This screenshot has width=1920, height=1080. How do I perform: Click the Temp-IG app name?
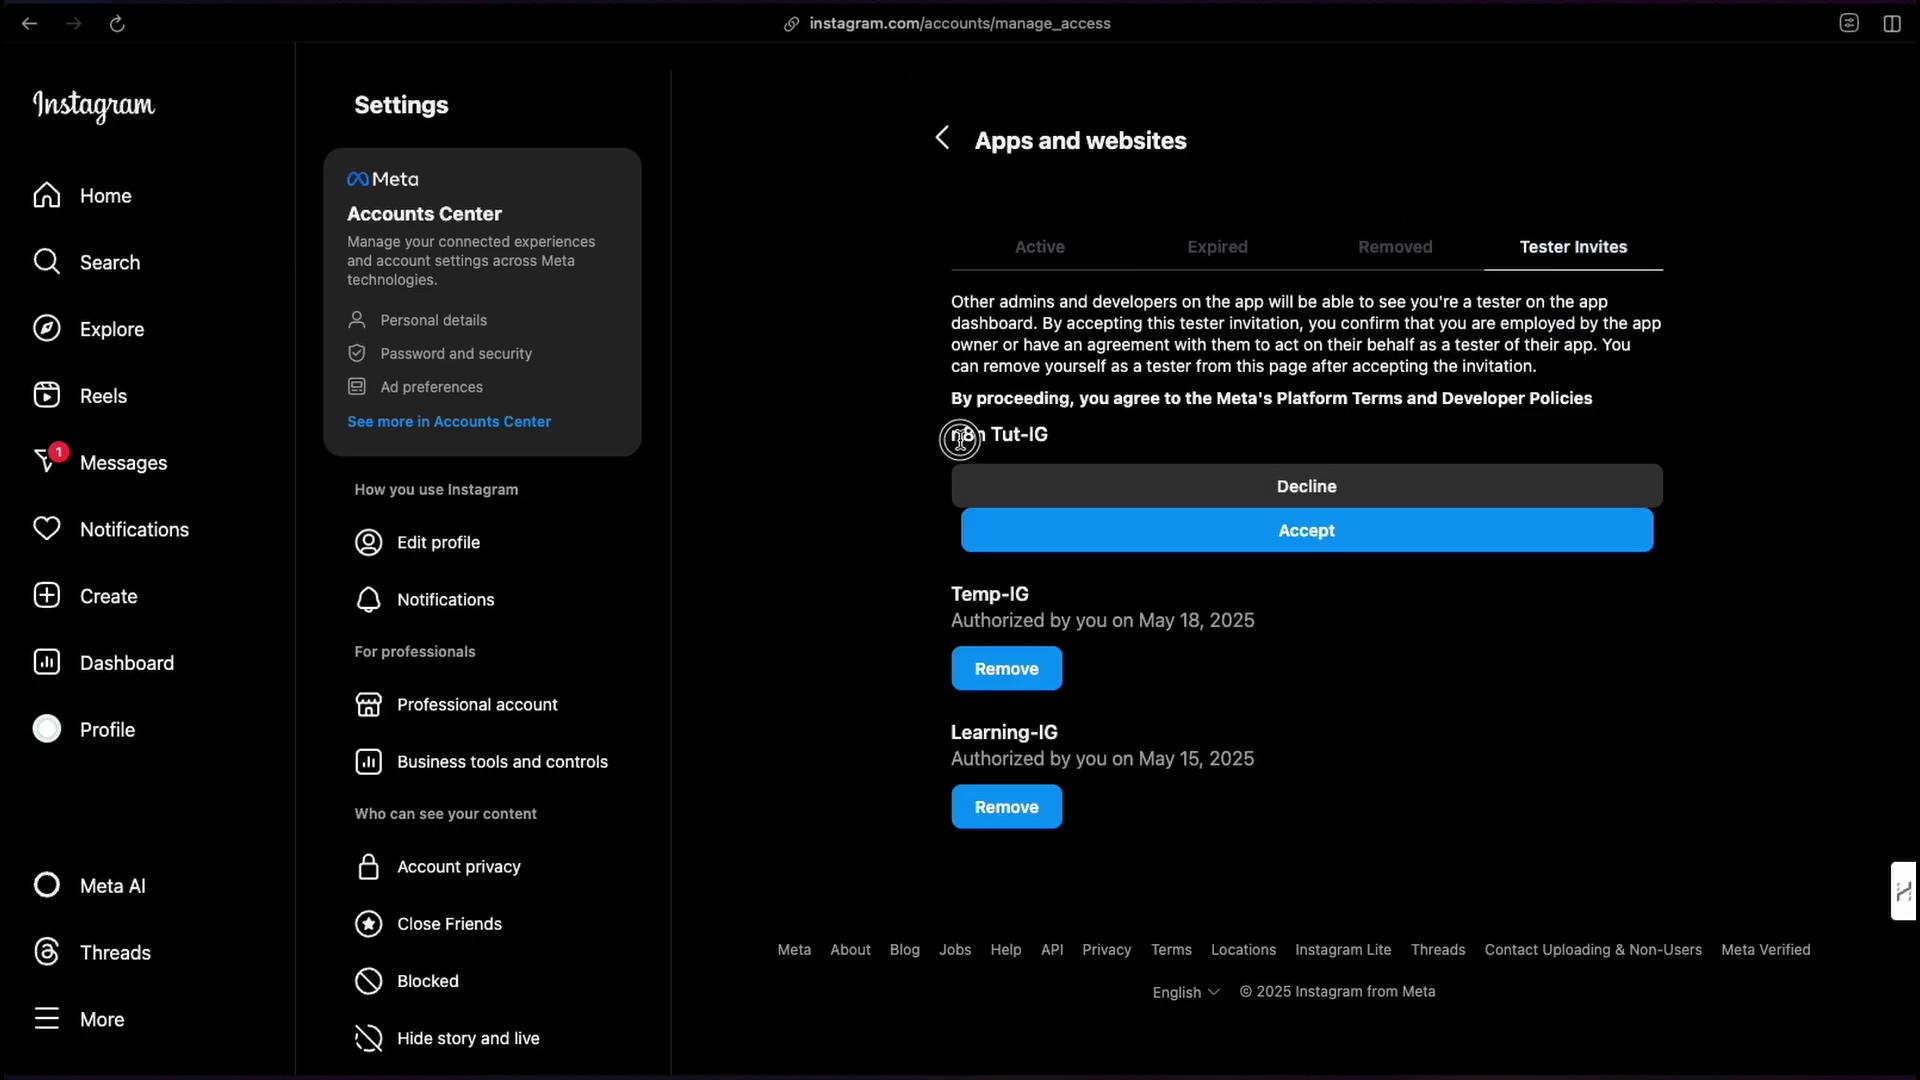click(989, 594)
